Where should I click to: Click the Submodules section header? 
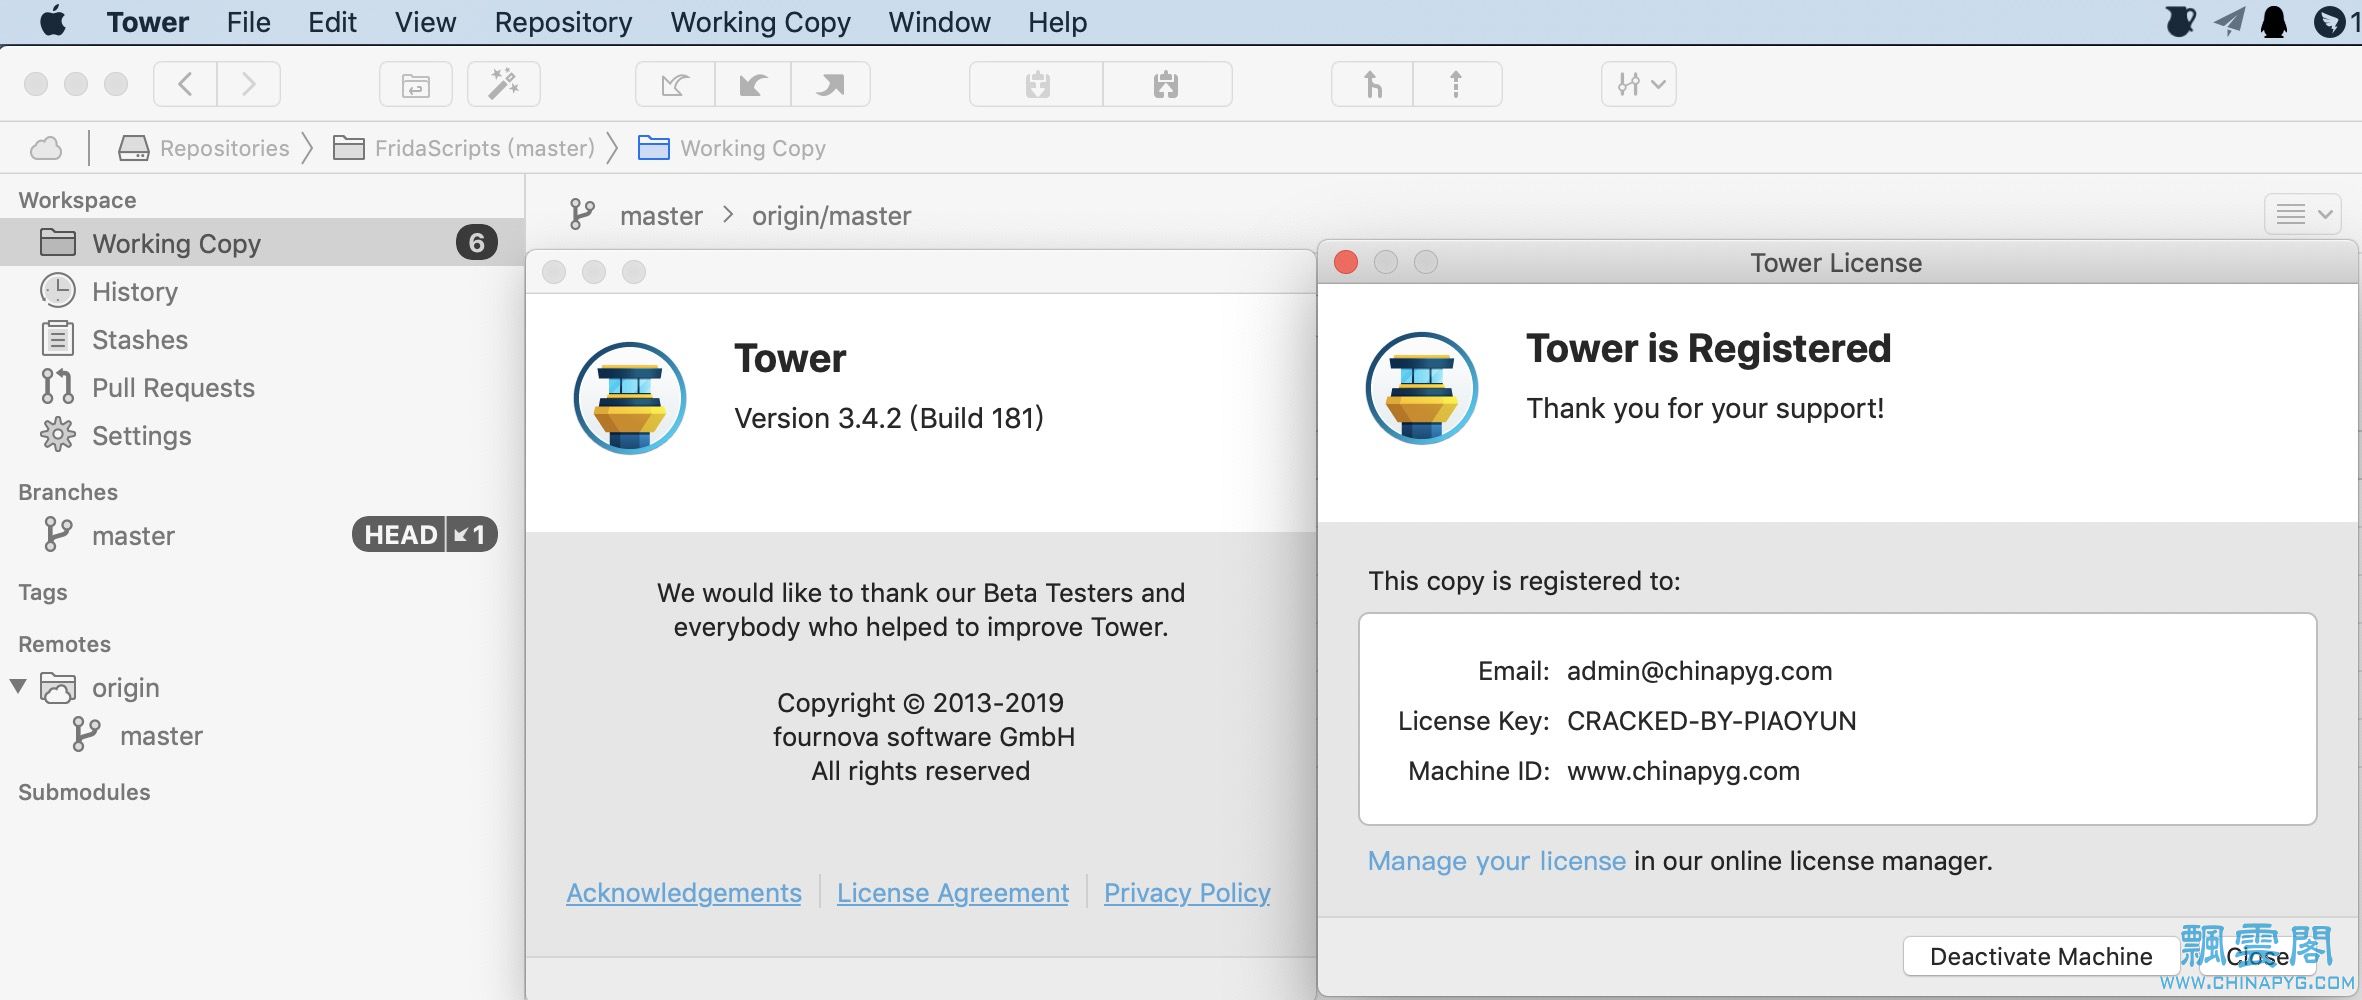[84, 792]
